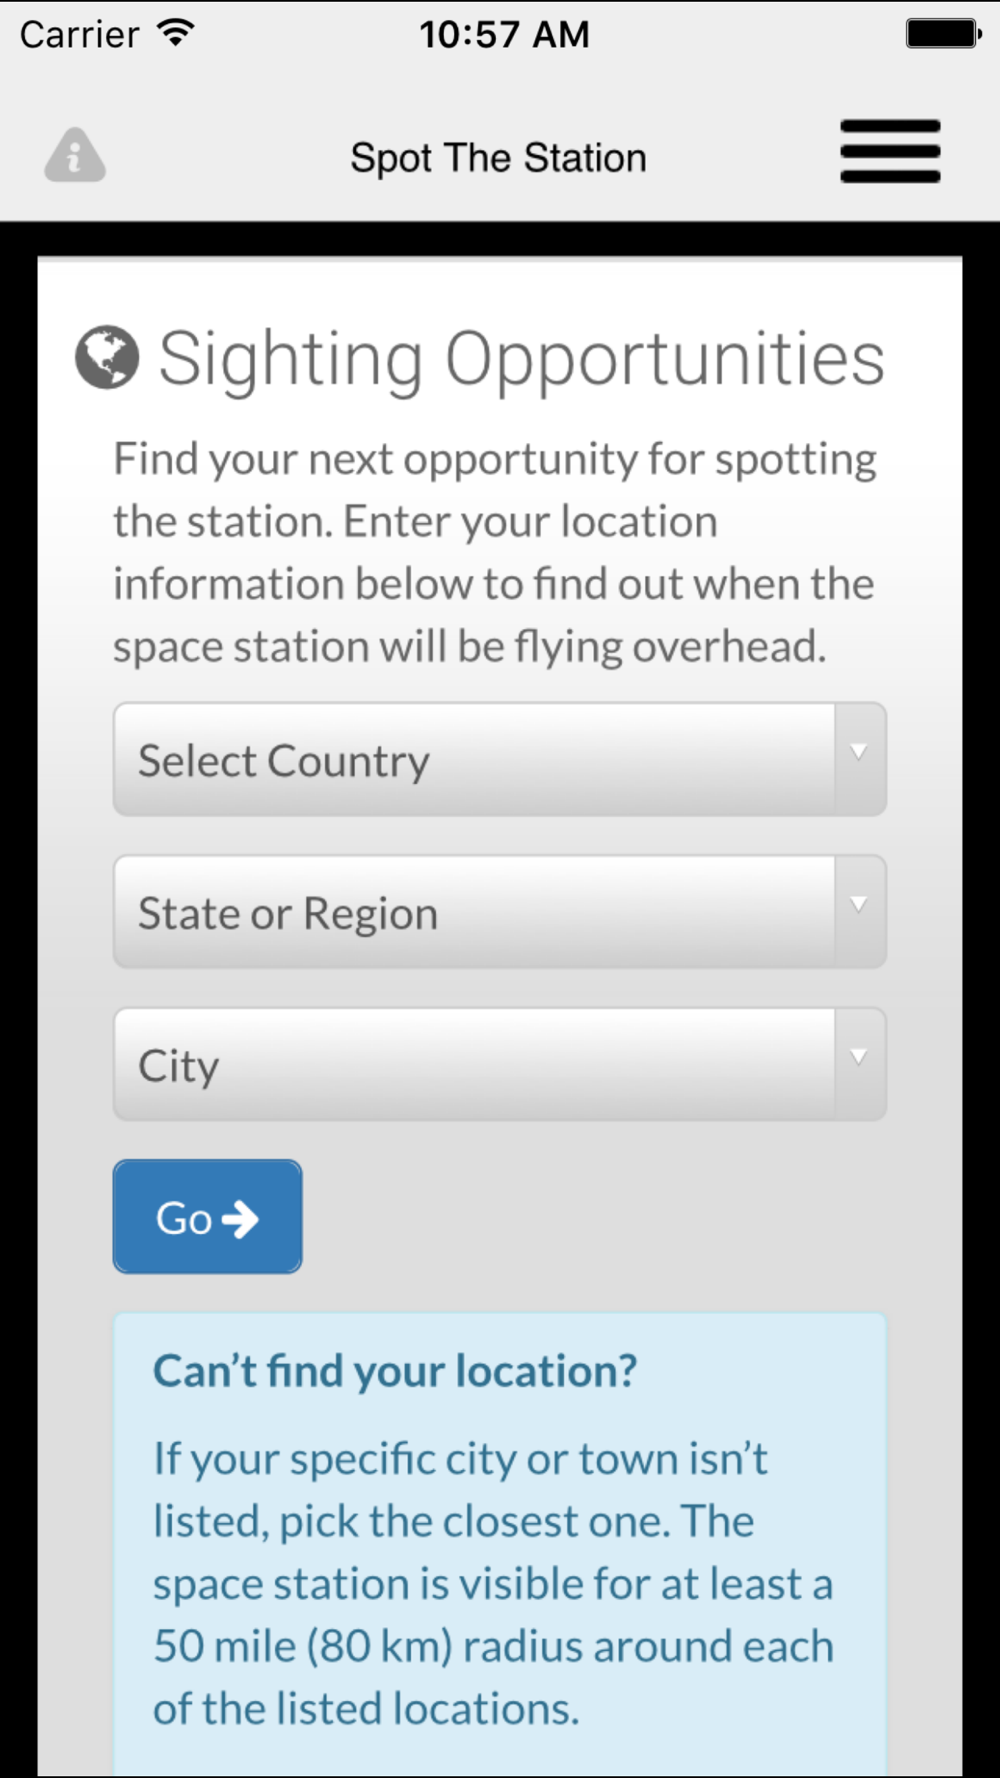1000x1778 pixels.
Task: Open the State or Region dropdown
Action: tap(475, 912)
